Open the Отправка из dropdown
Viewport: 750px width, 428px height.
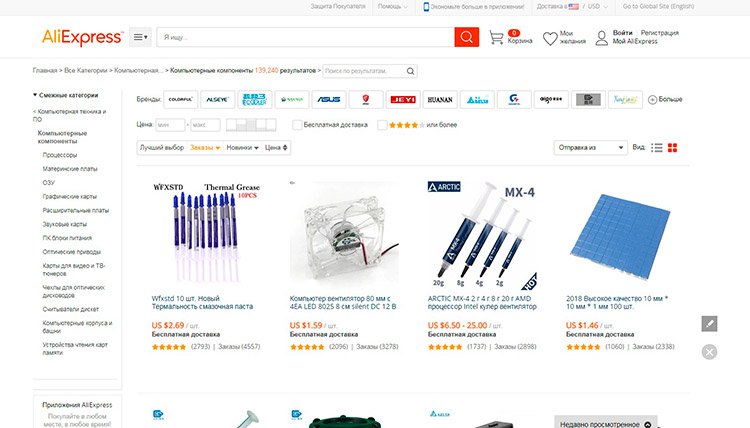click(x=590, y=147)
